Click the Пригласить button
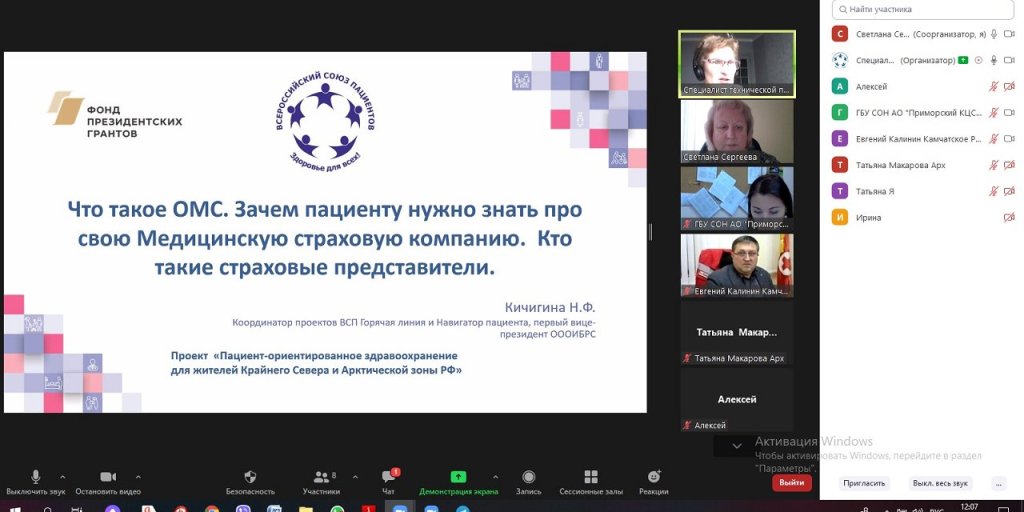This screenshot has width=1024, height=512. [x=863, y=483]
